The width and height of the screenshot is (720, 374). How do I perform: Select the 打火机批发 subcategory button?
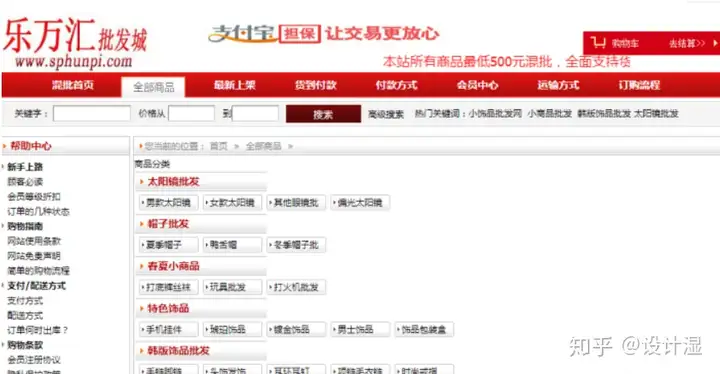click(296, 287)
